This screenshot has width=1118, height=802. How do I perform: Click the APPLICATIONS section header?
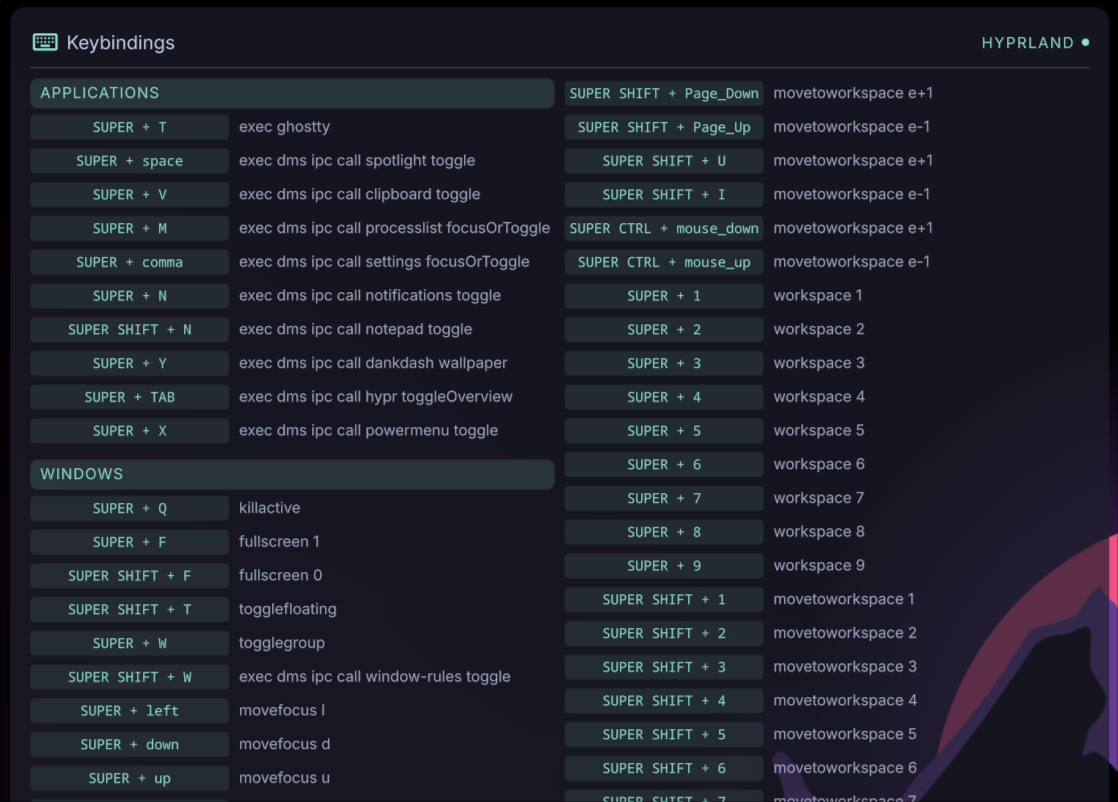(x=292, y=93)
